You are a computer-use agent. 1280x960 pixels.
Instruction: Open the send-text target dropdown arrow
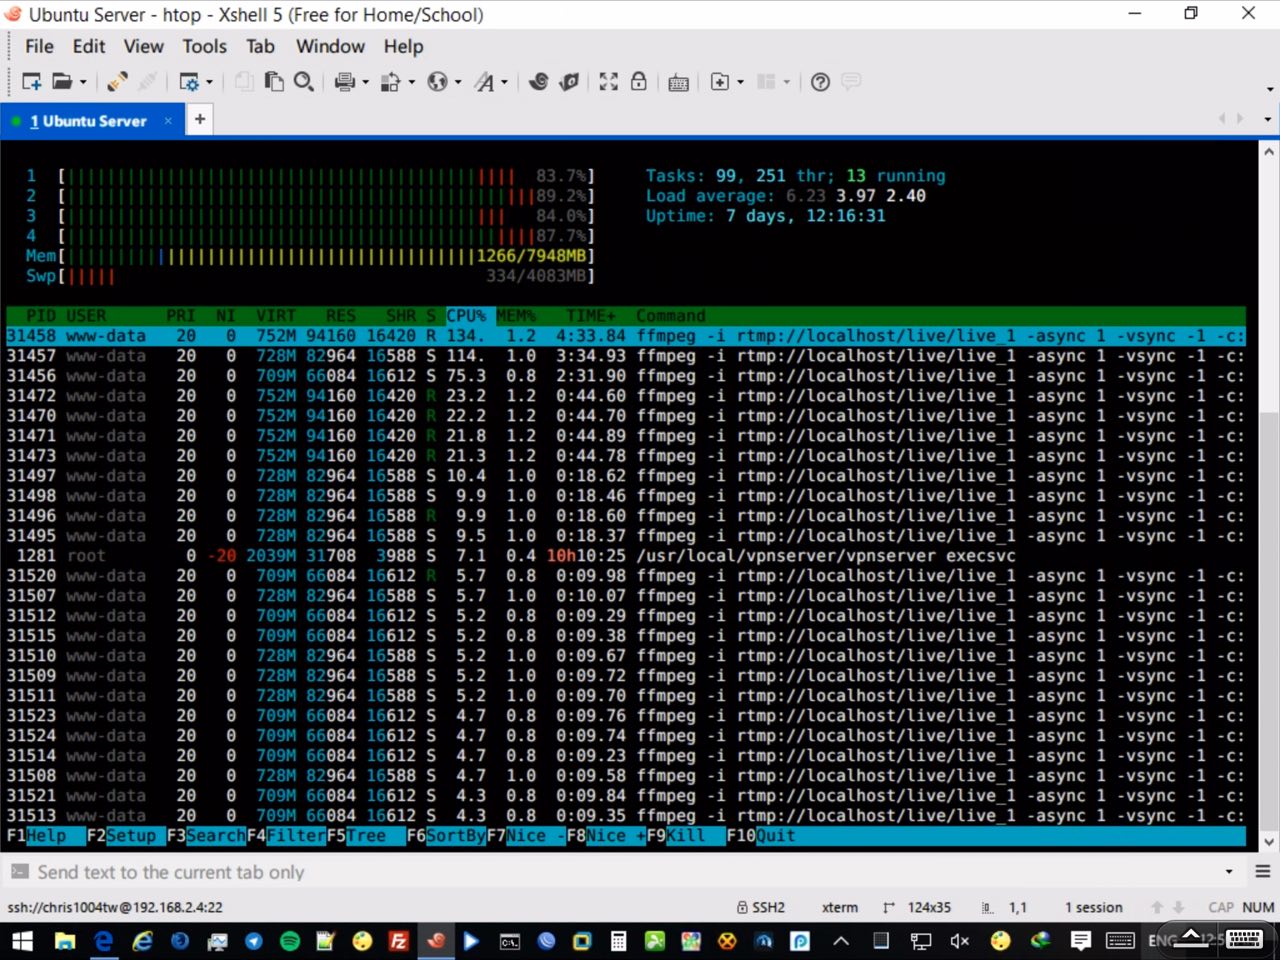1229,872
